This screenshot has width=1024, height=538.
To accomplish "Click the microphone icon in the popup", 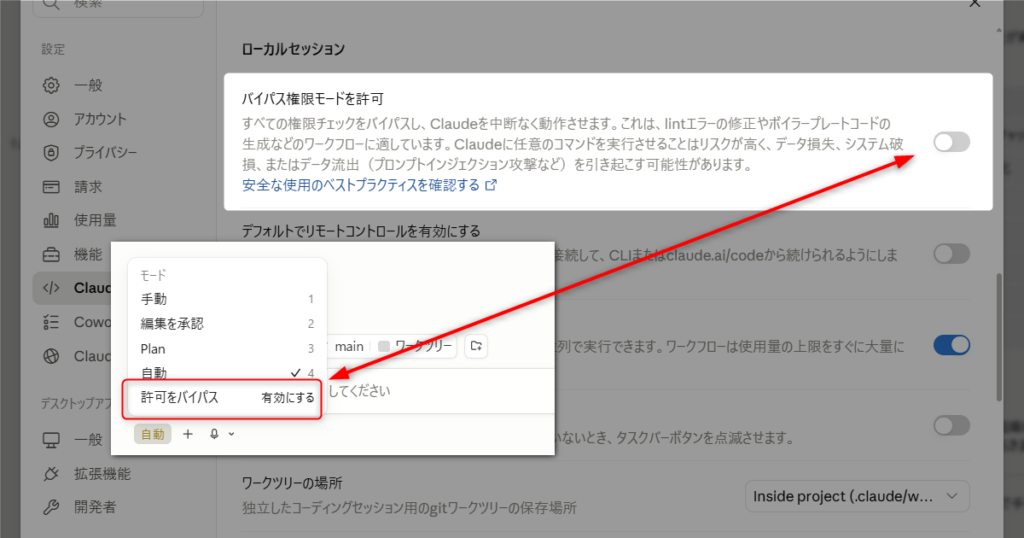I will point(214,434).
